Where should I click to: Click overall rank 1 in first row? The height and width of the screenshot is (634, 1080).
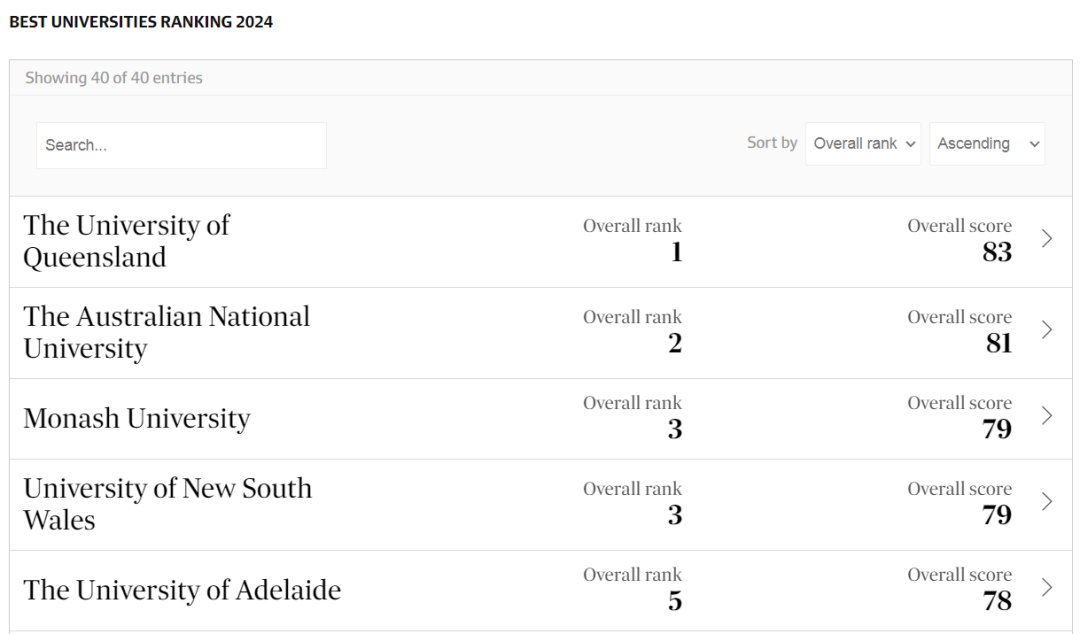[676, 252]
